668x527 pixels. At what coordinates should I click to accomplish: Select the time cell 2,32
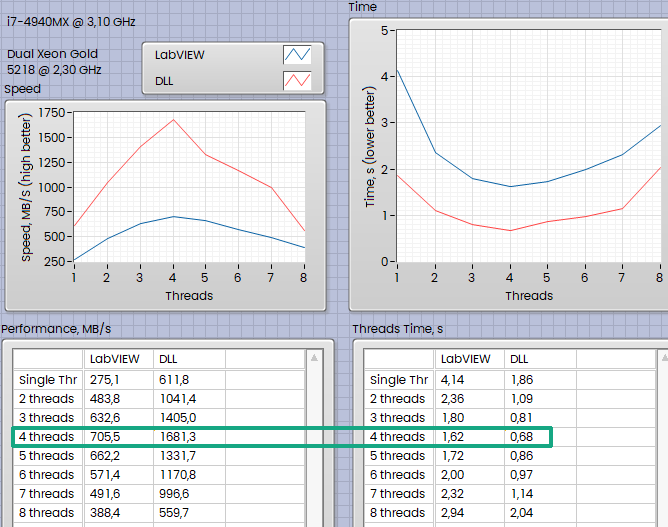point(469,494)
